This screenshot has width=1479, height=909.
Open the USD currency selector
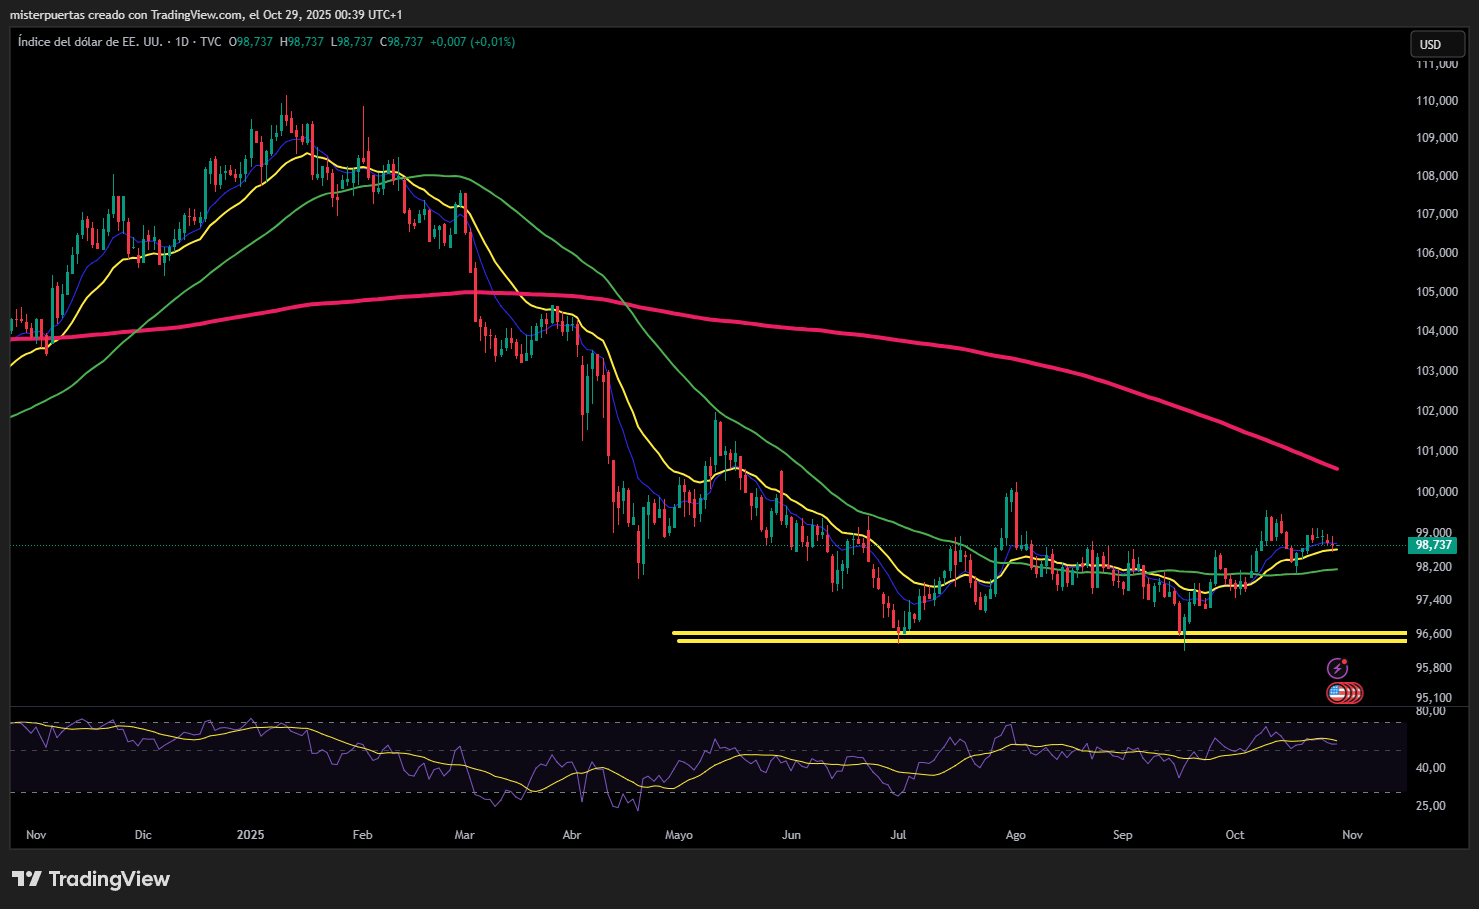pos(1437,44)
